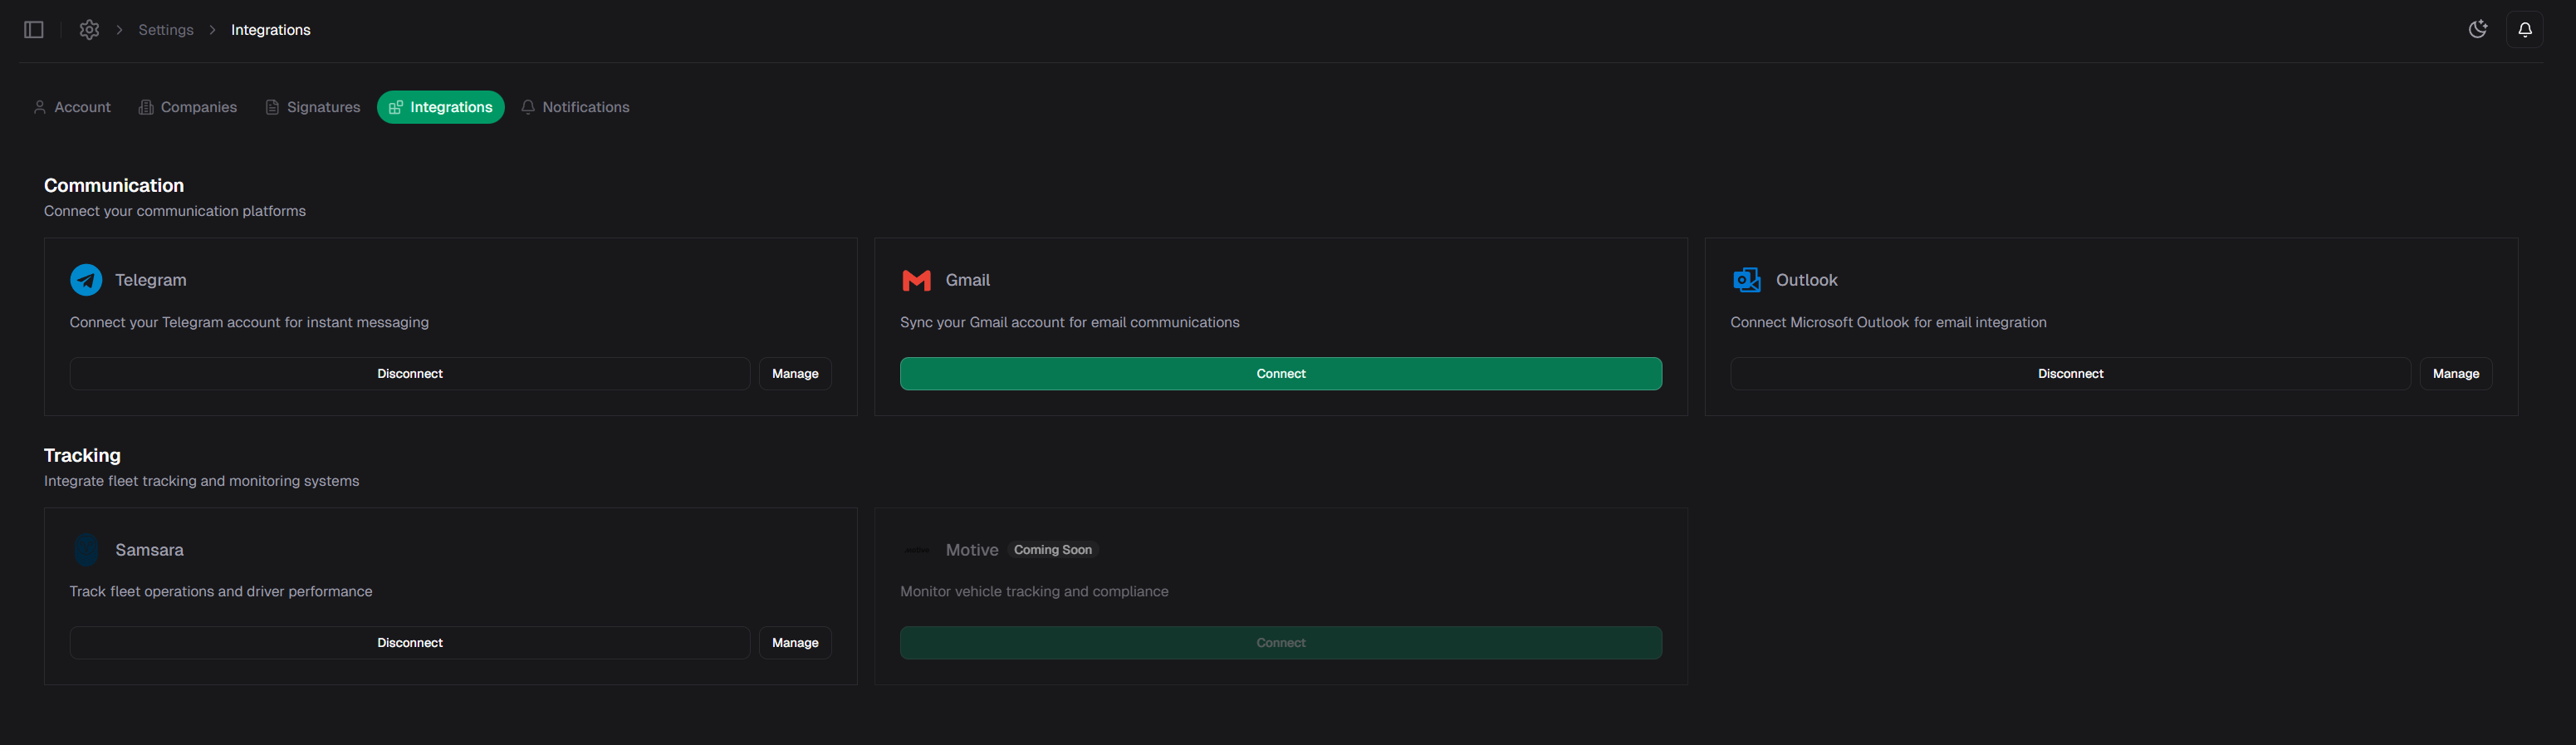
Task: Click the settings gear icon in breadcrumb
Action: [x=89, y=30]
